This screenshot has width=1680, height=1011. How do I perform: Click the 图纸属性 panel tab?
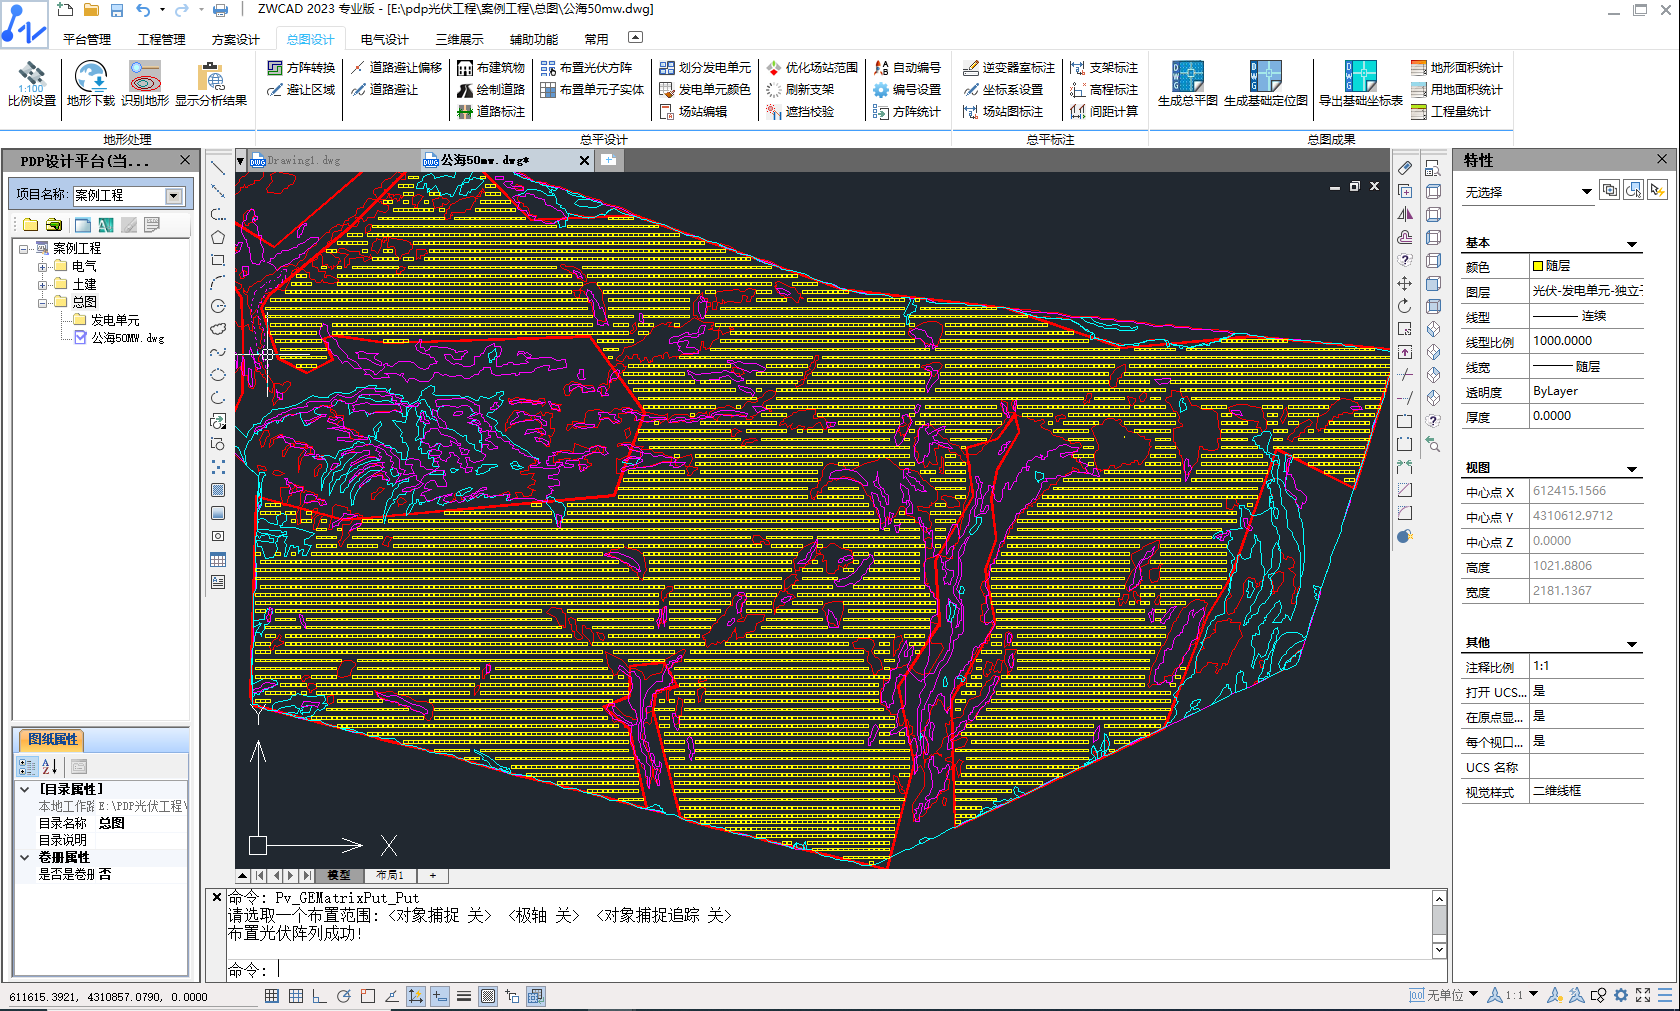pyautogui.click(x=52, y=740)
